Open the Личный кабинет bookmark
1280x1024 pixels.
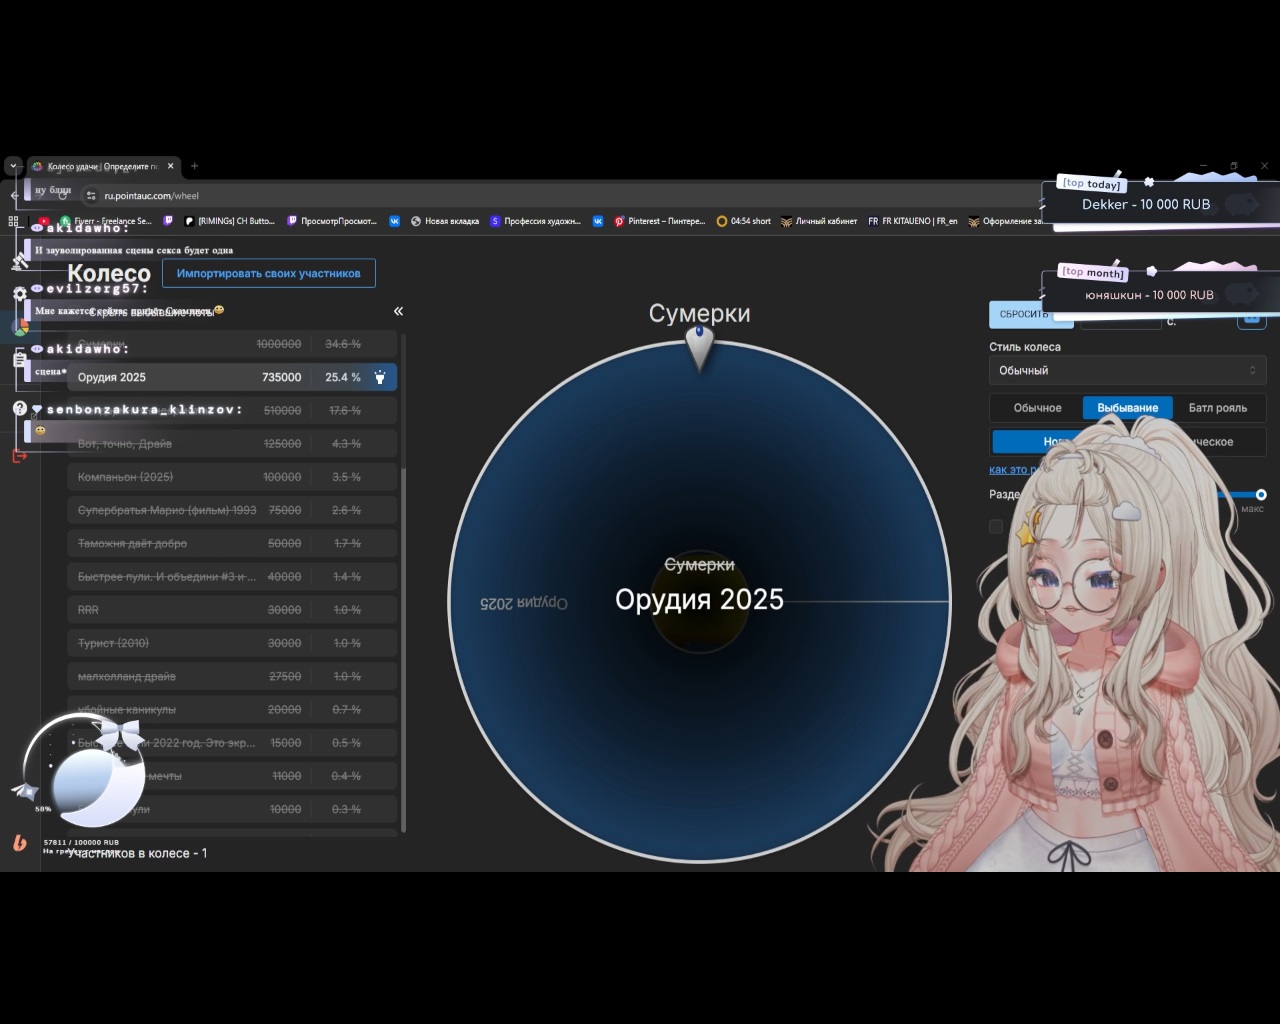[x=819, y=221]
